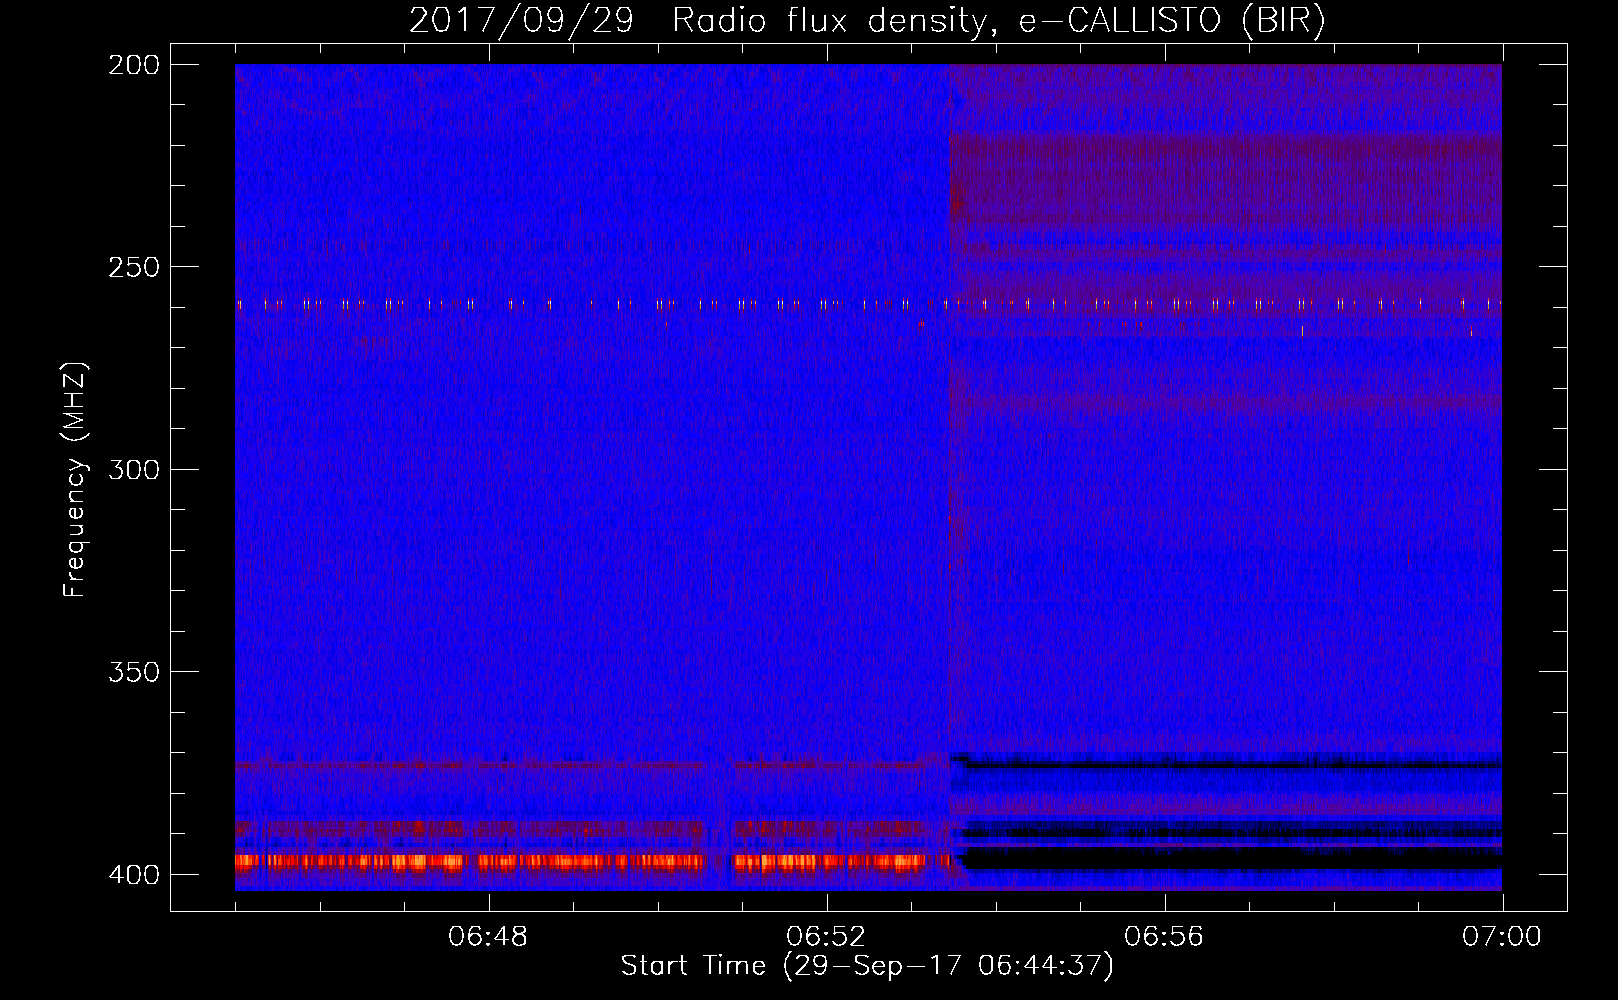Click the 300 frequency tick label
The width and height of the screenshot is (1618, 1000).
[134, 470]
